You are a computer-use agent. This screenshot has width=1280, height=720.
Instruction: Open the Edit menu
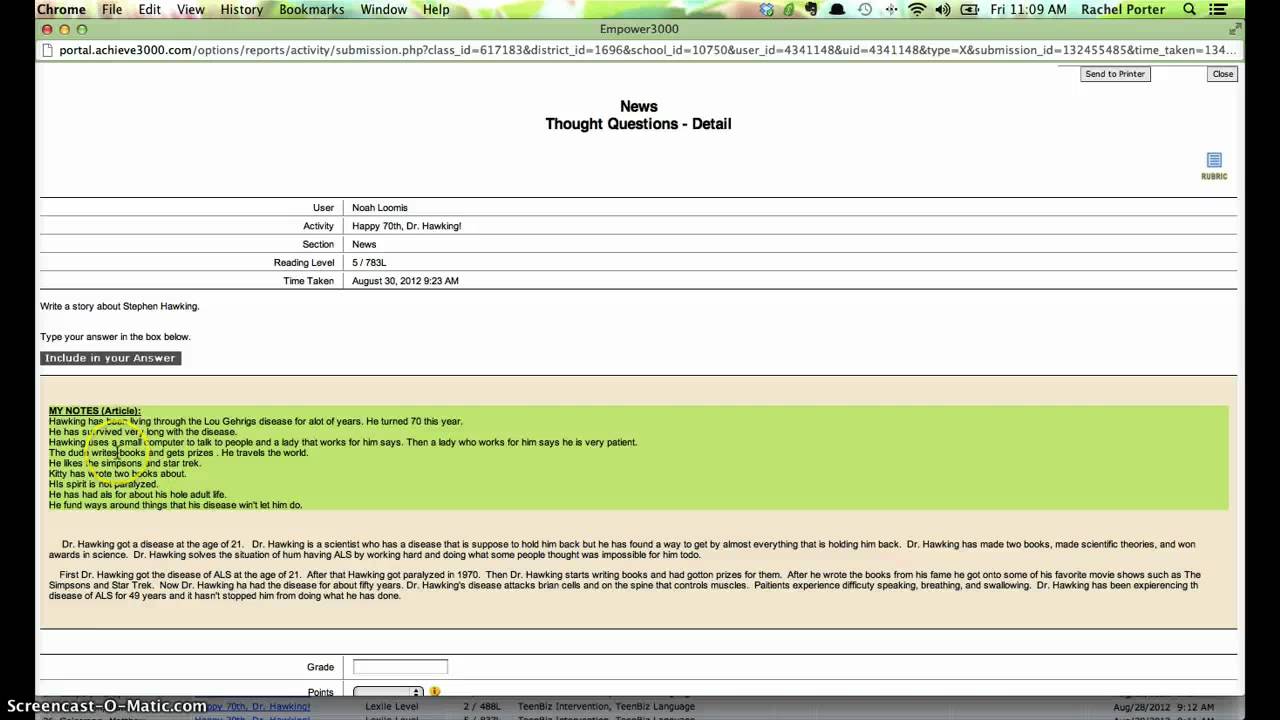pos(150,9)
